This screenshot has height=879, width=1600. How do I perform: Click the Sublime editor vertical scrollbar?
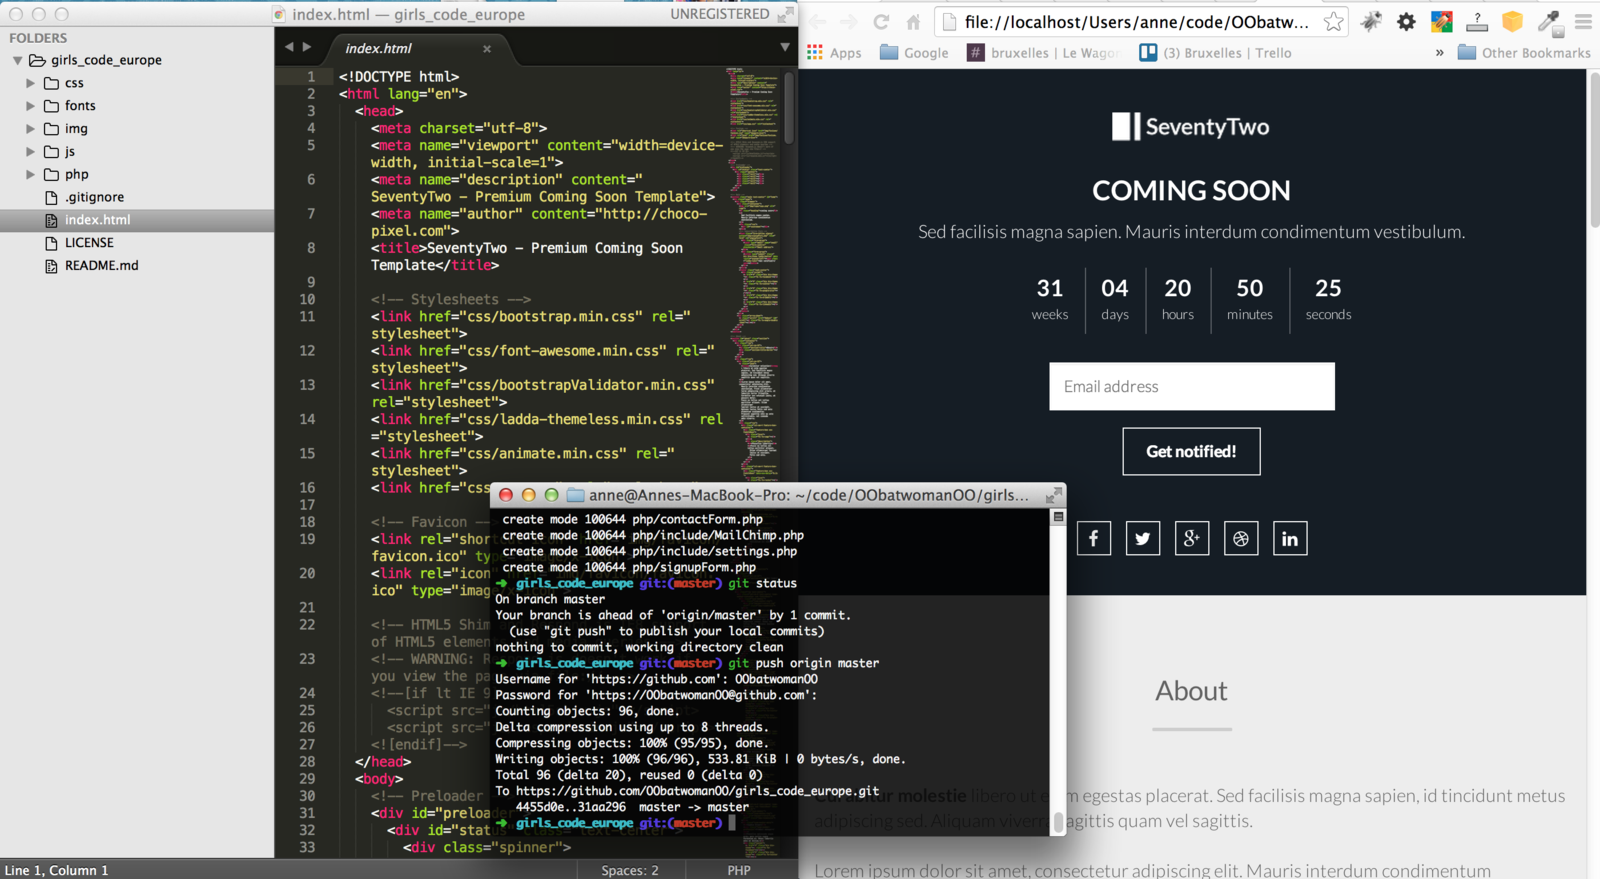pyautogui.click(x=789, y=108)
